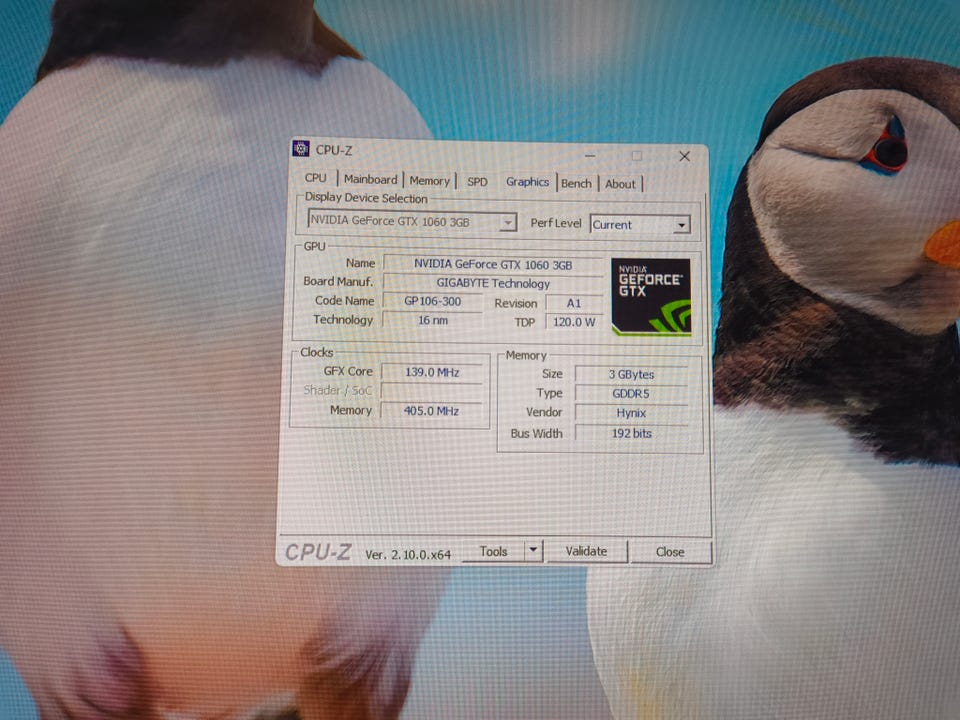Click the A1 revision value
The image size is (960, 720).
(574, 303)
